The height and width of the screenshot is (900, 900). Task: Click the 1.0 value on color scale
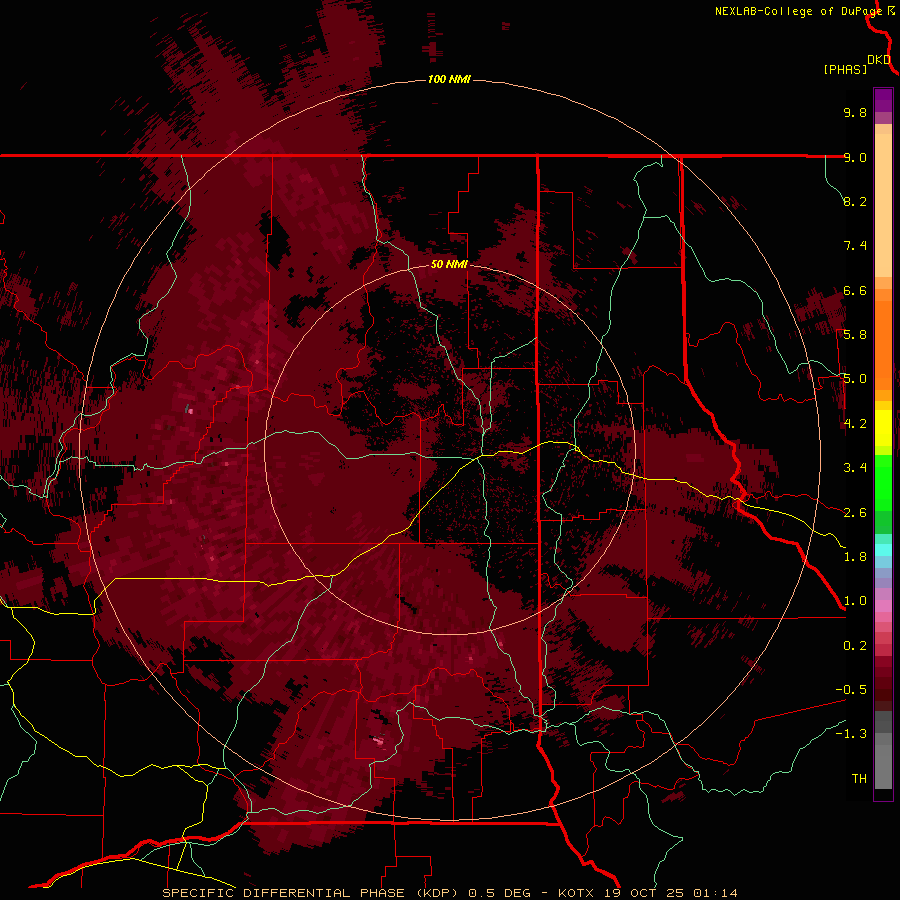[855, 601]
